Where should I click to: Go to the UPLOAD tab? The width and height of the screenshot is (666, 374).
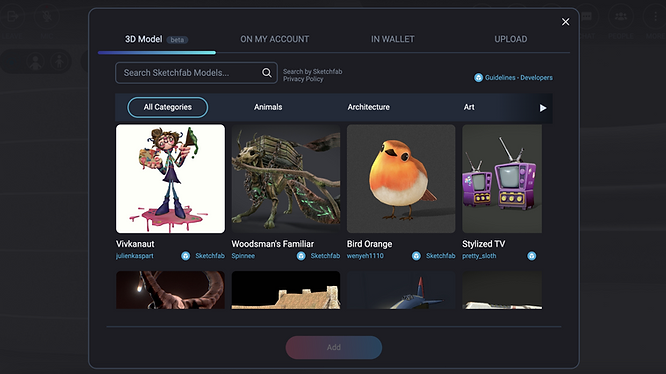pyautogui.click(x=511, y=39)
